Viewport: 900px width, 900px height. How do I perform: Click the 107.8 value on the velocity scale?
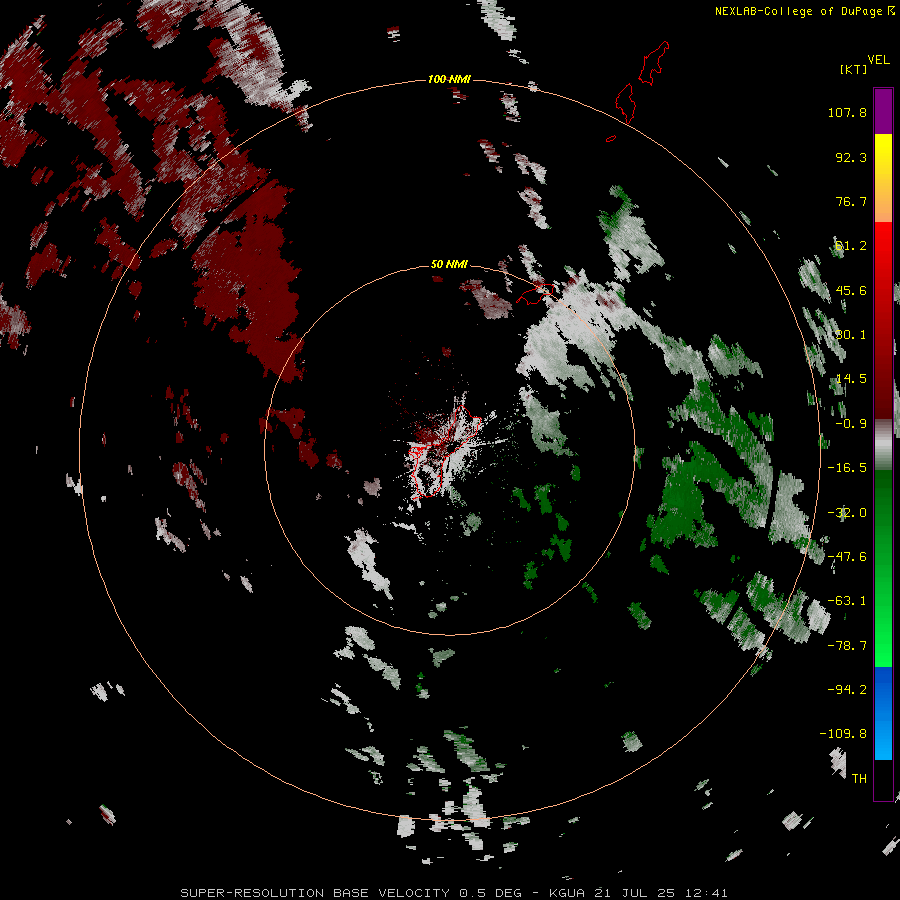[x=847, y=112]
